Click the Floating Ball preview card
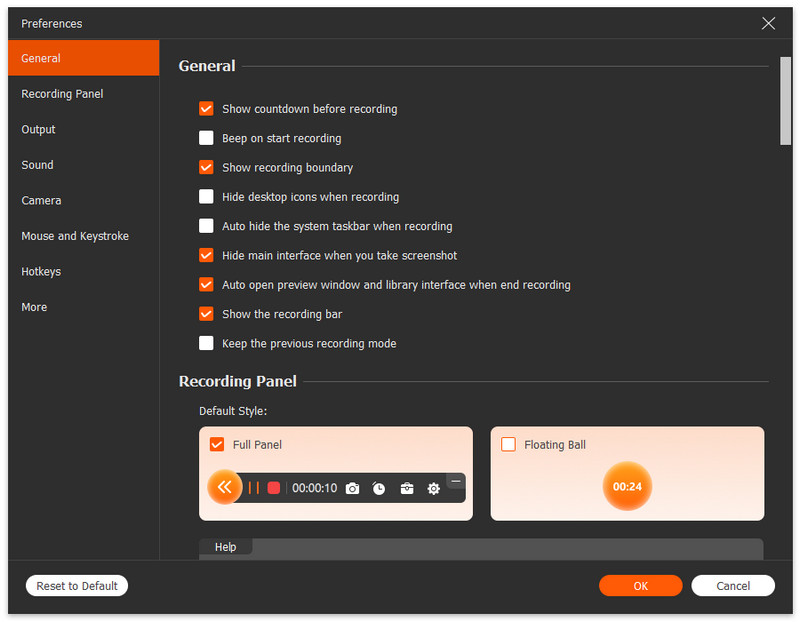Viewport: 800px width, 622px height. (627, 474)
